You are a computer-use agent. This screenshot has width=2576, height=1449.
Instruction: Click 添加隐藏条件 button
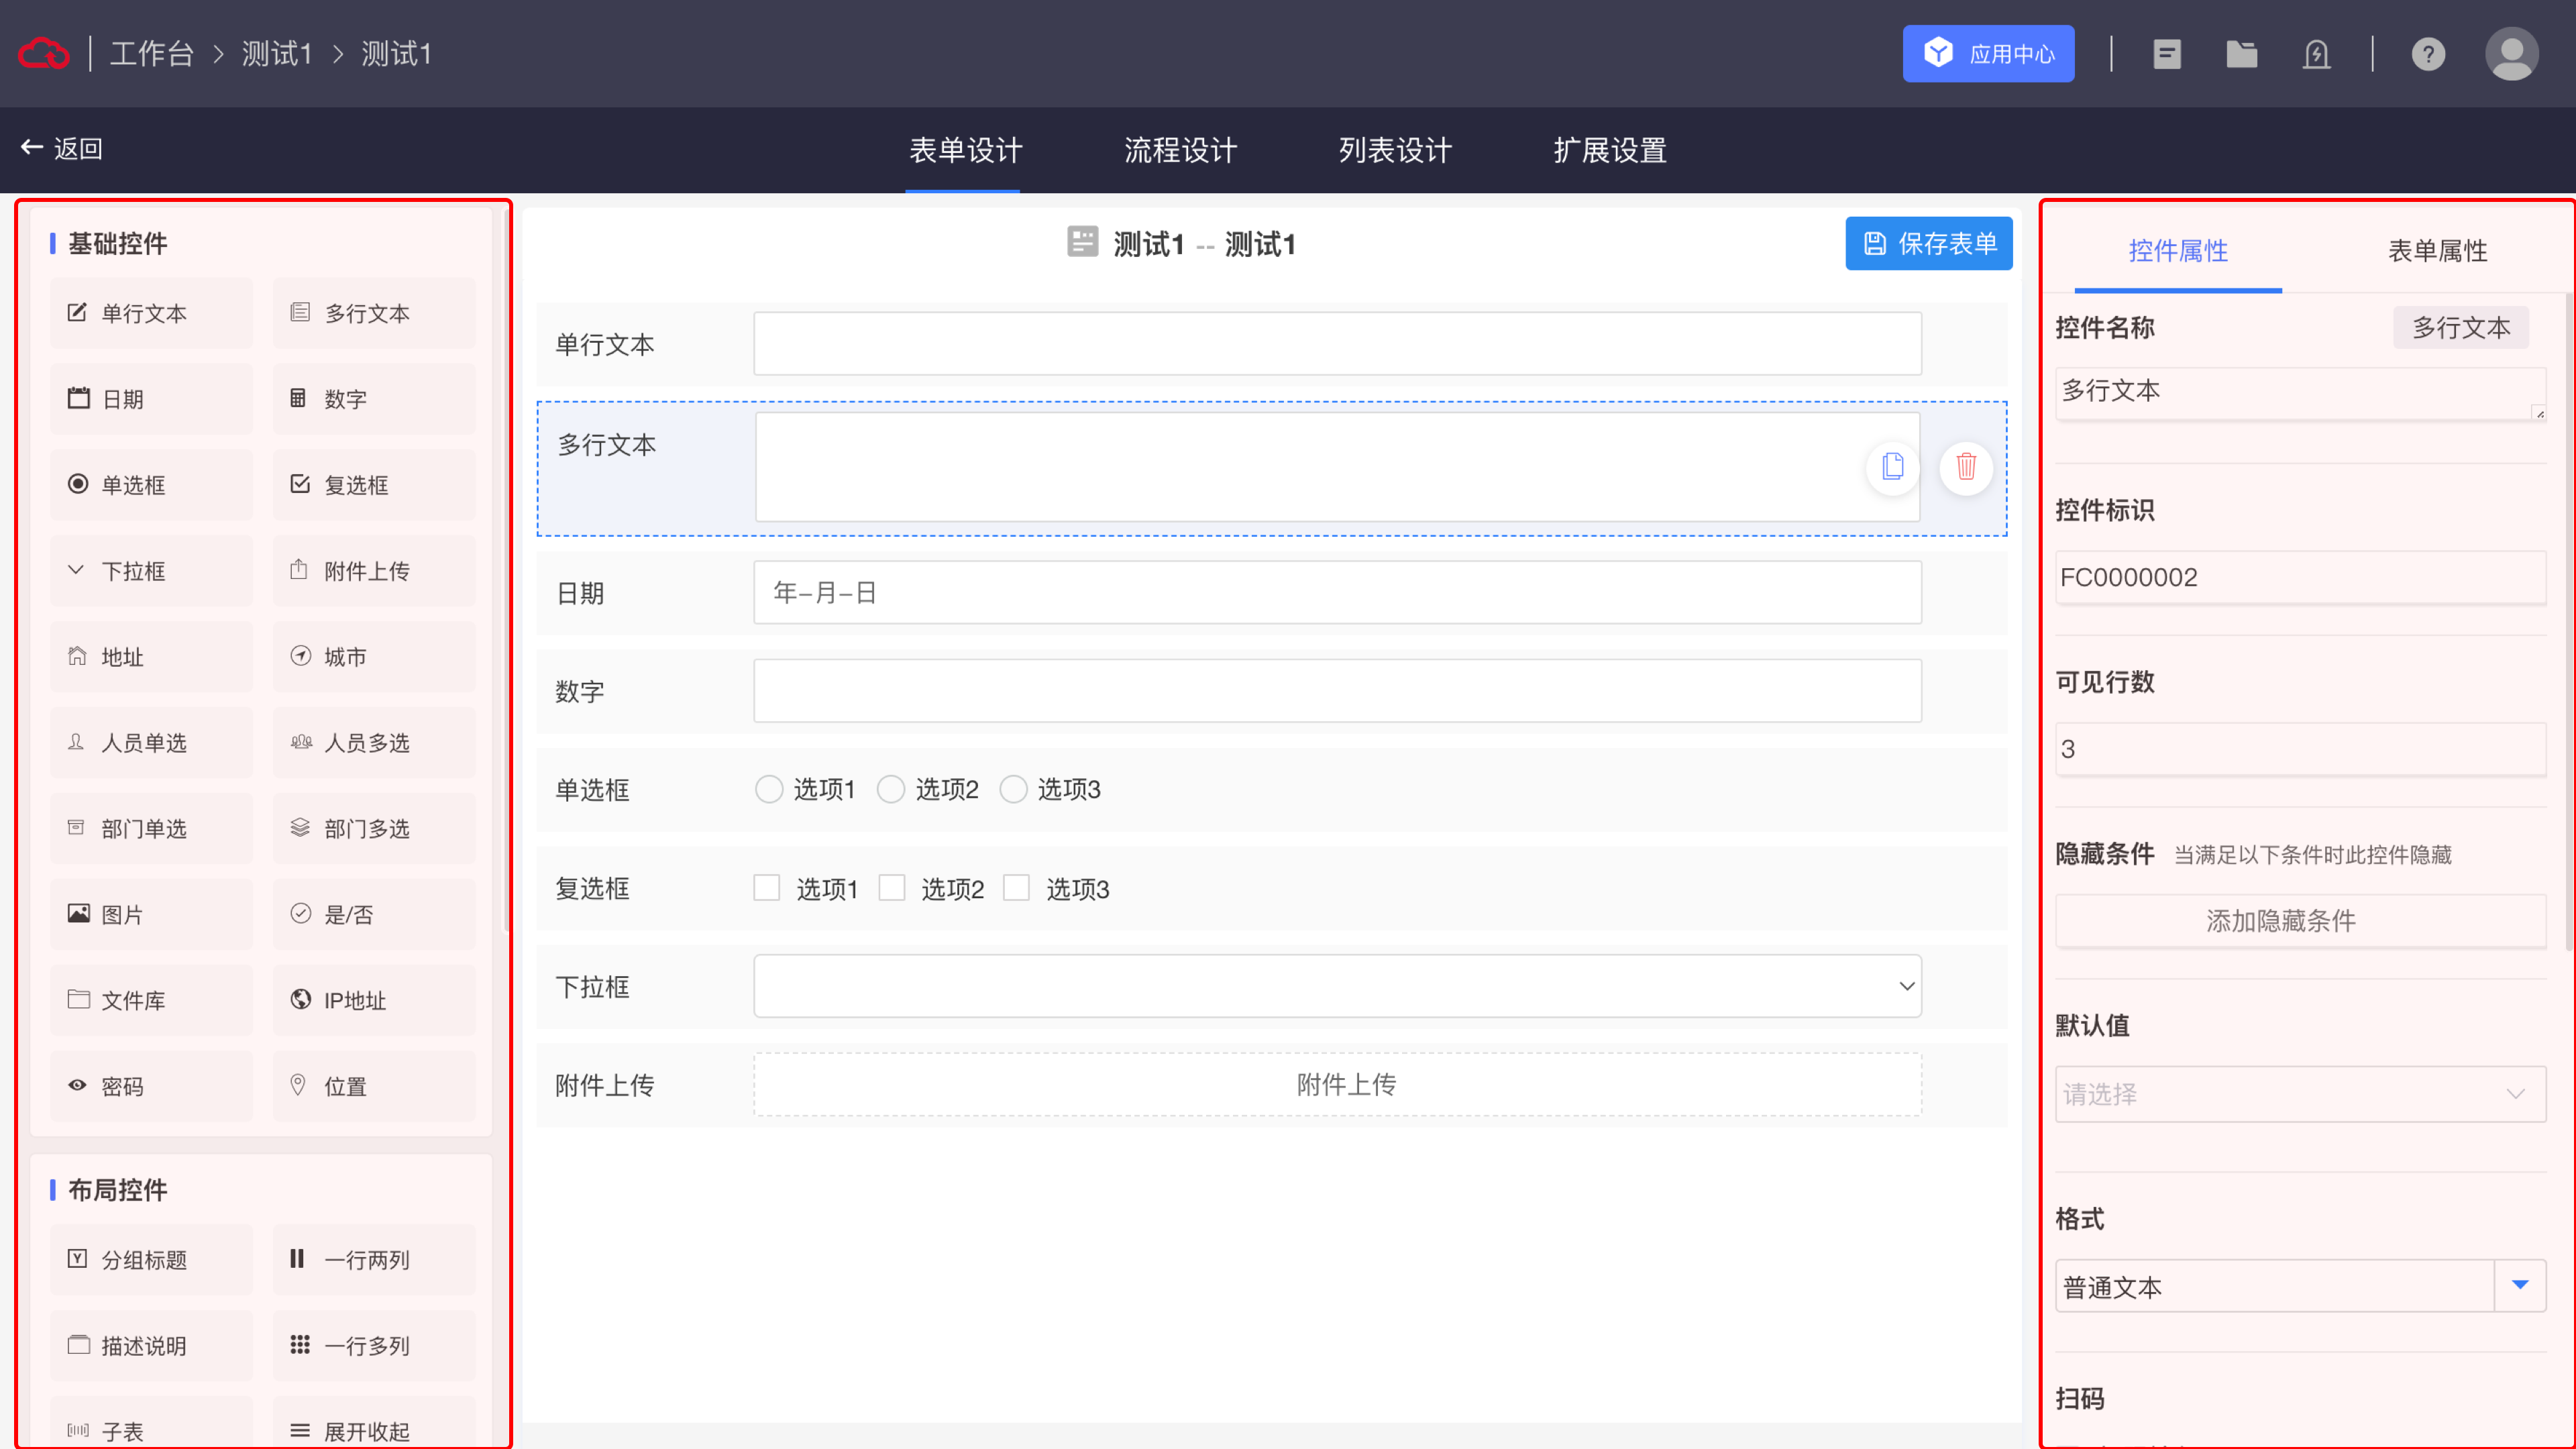pos(2300,920)
